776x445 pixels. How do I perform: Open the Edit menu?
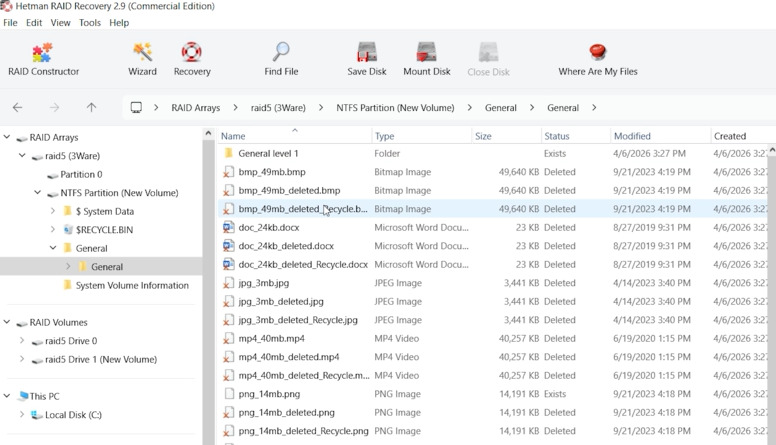pyautogui.click(x=34, y=23)
